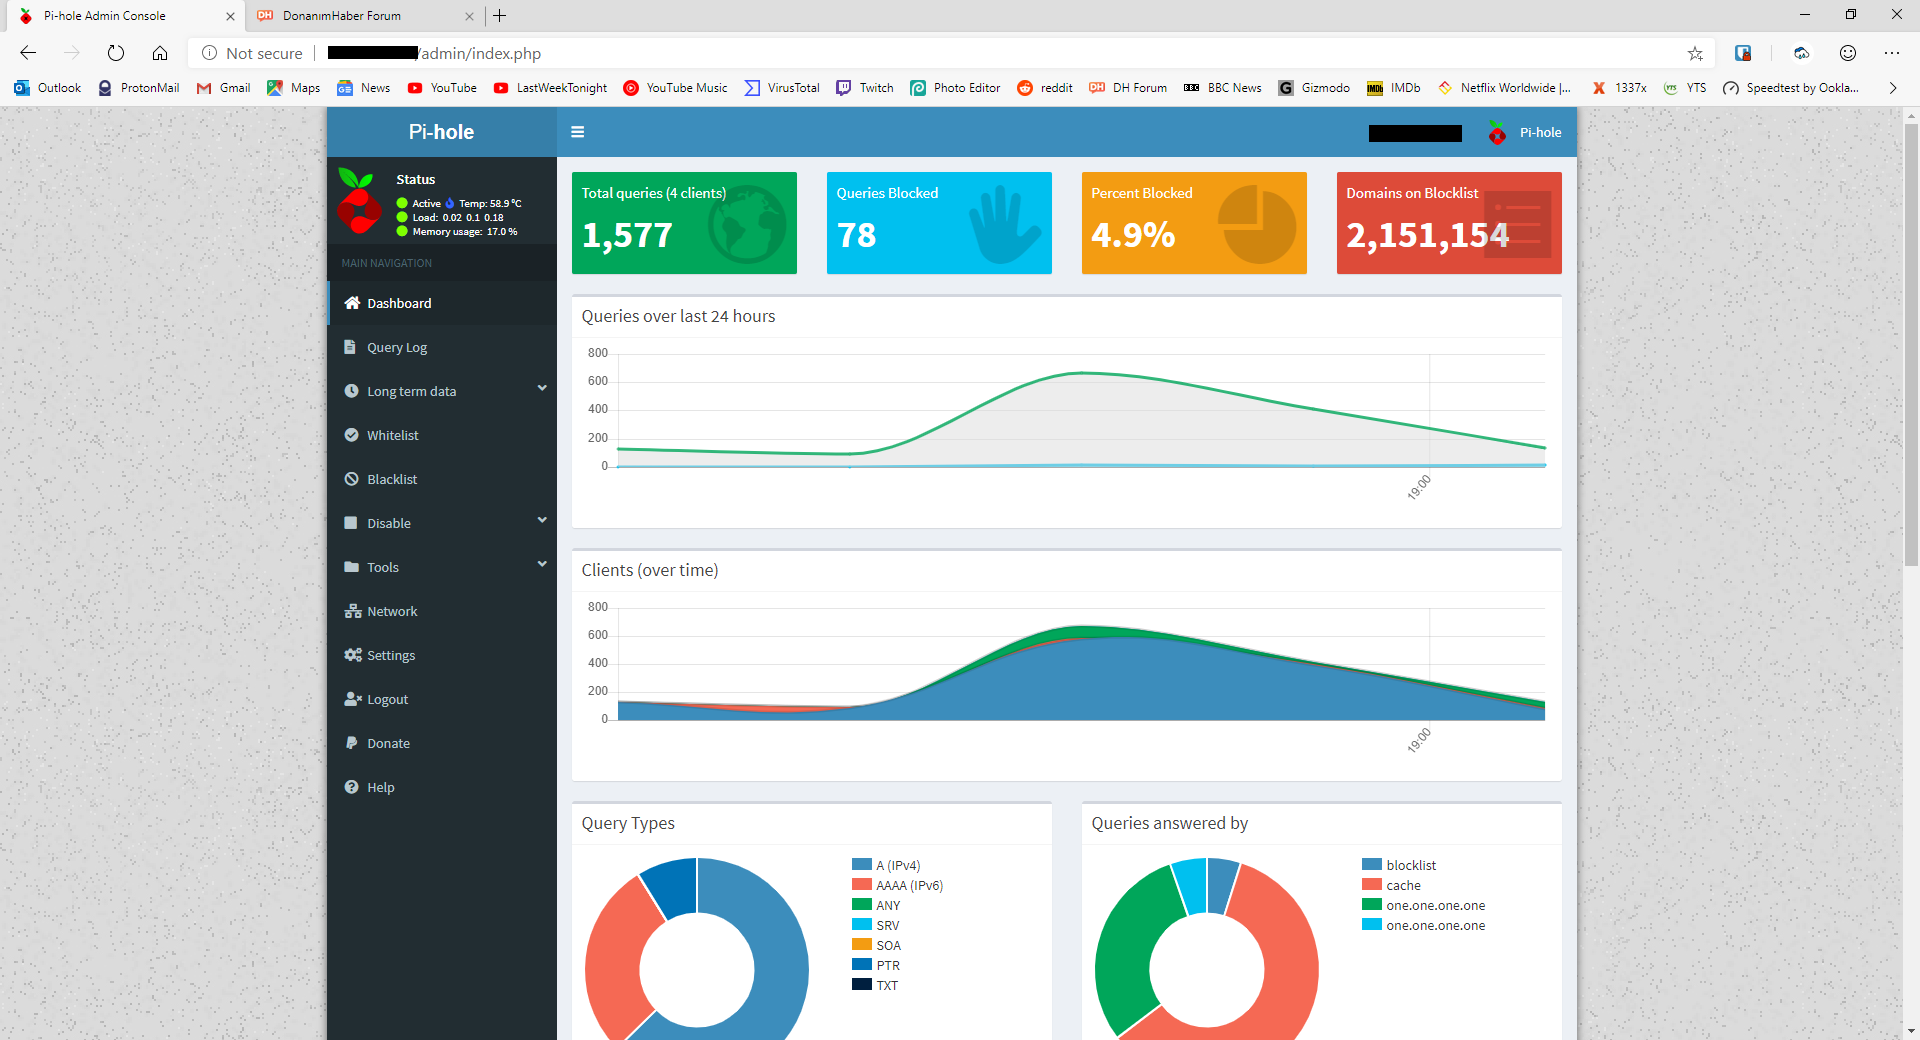Open Pi-hole Settings
The width and height of the screenshot is (1920, 1040).
pyautogui.click(x=442, y=655)
